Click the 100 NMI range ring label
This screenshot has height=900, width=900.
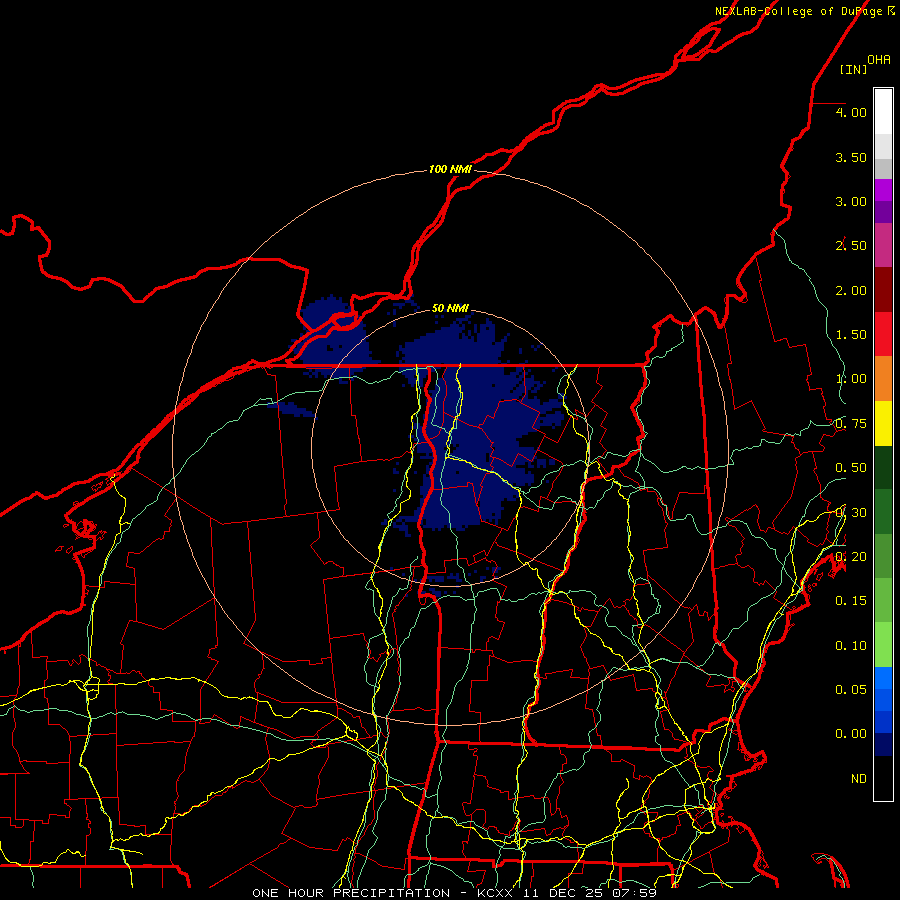click(450, 169)
